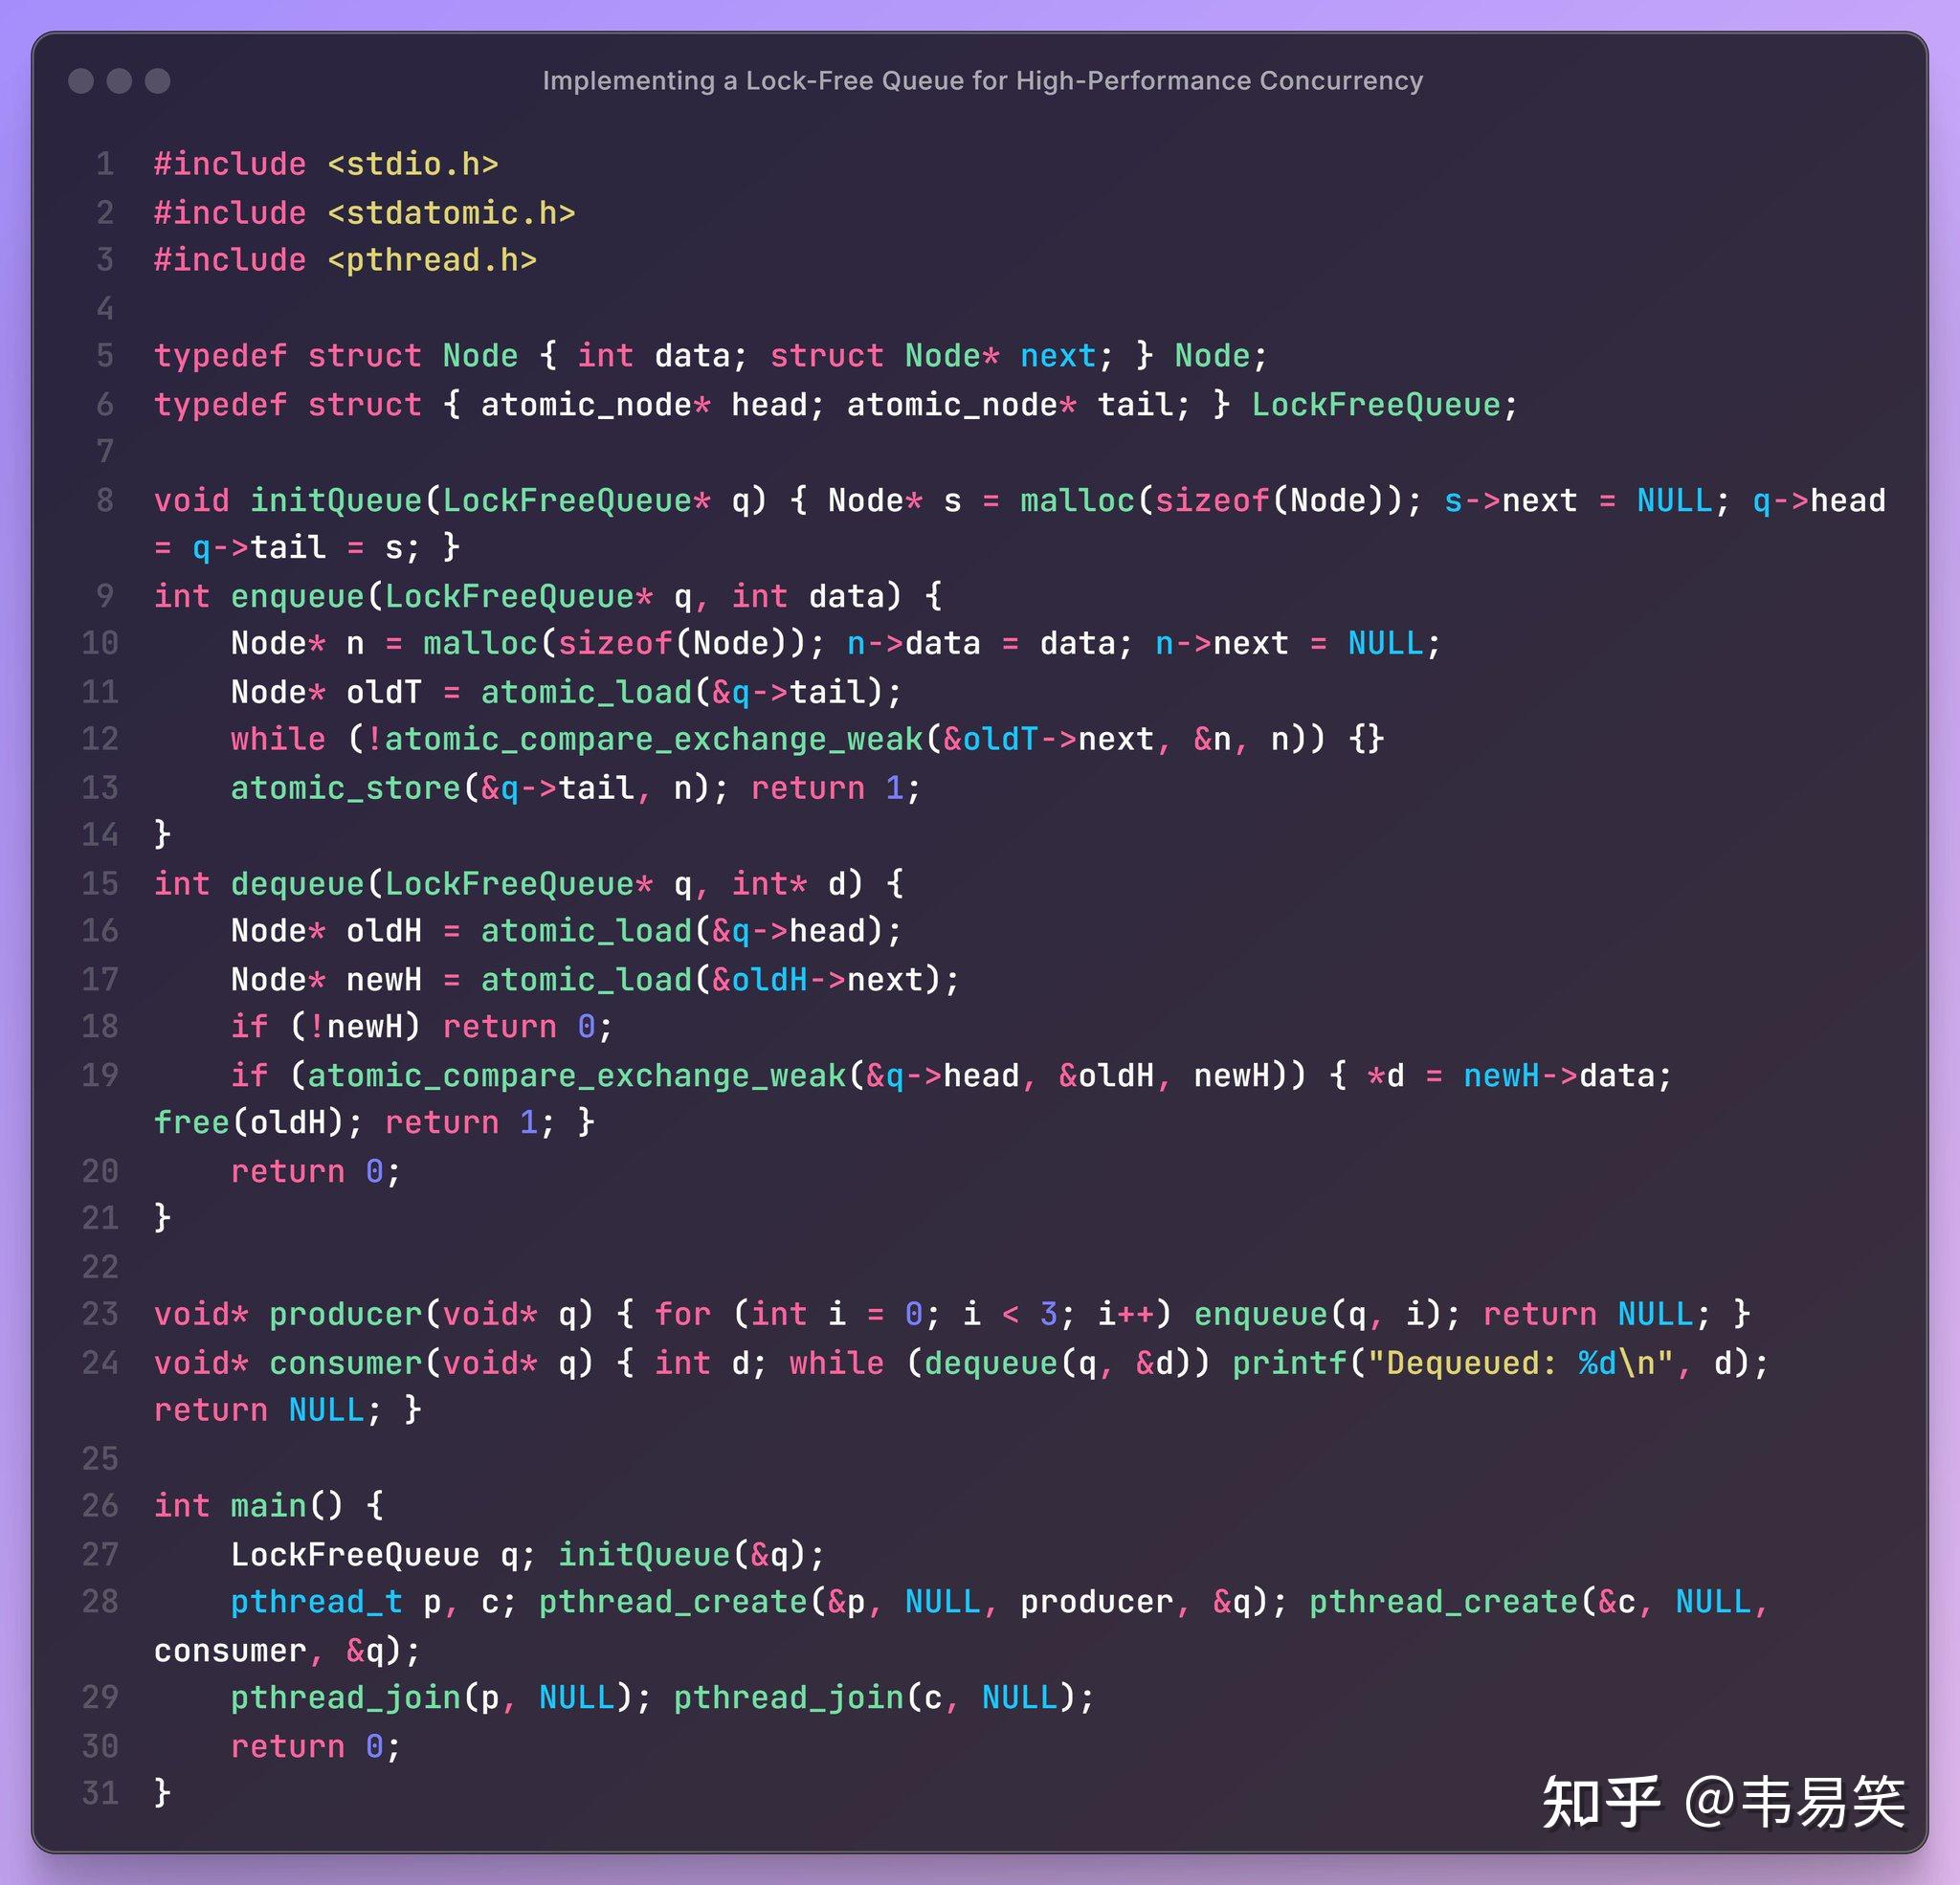Click the 'pthread_t' type on line 28

pos(316,1602)
